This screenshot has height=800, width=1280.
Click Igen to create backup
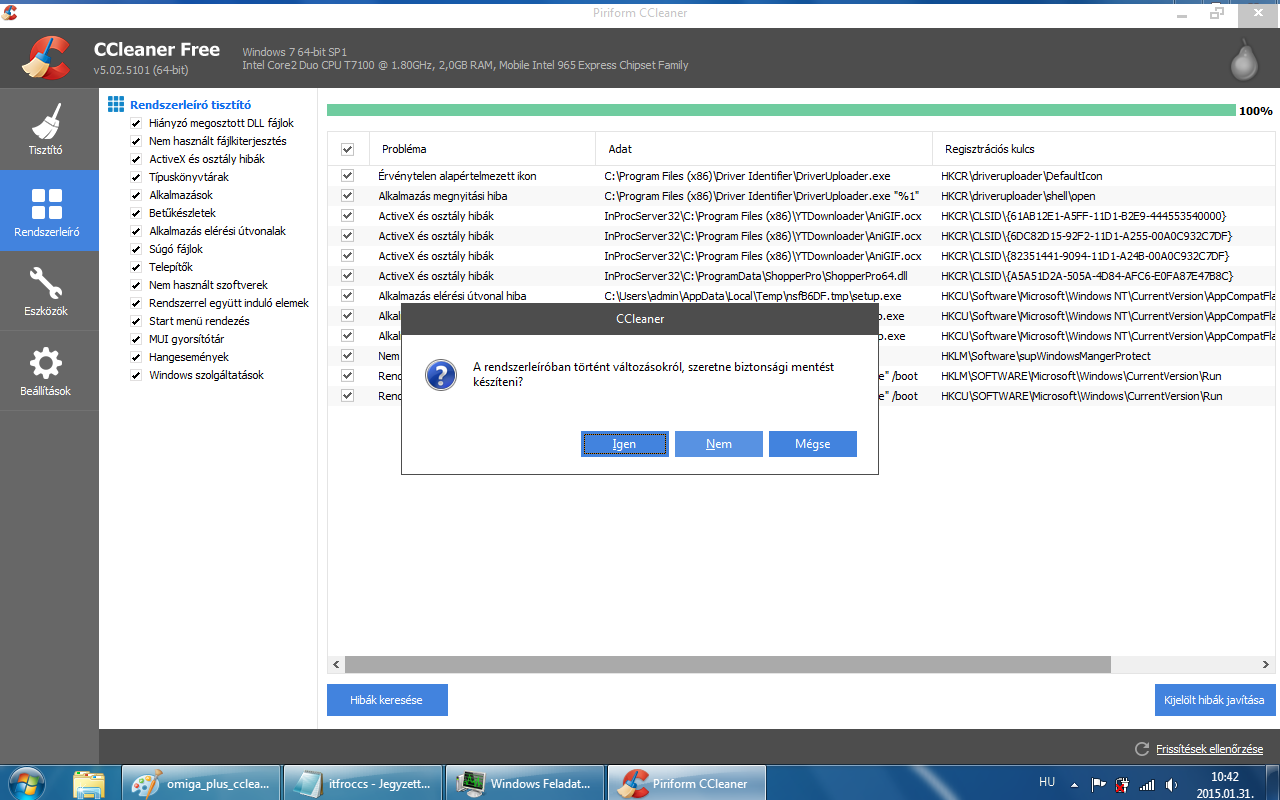(624, 444)
